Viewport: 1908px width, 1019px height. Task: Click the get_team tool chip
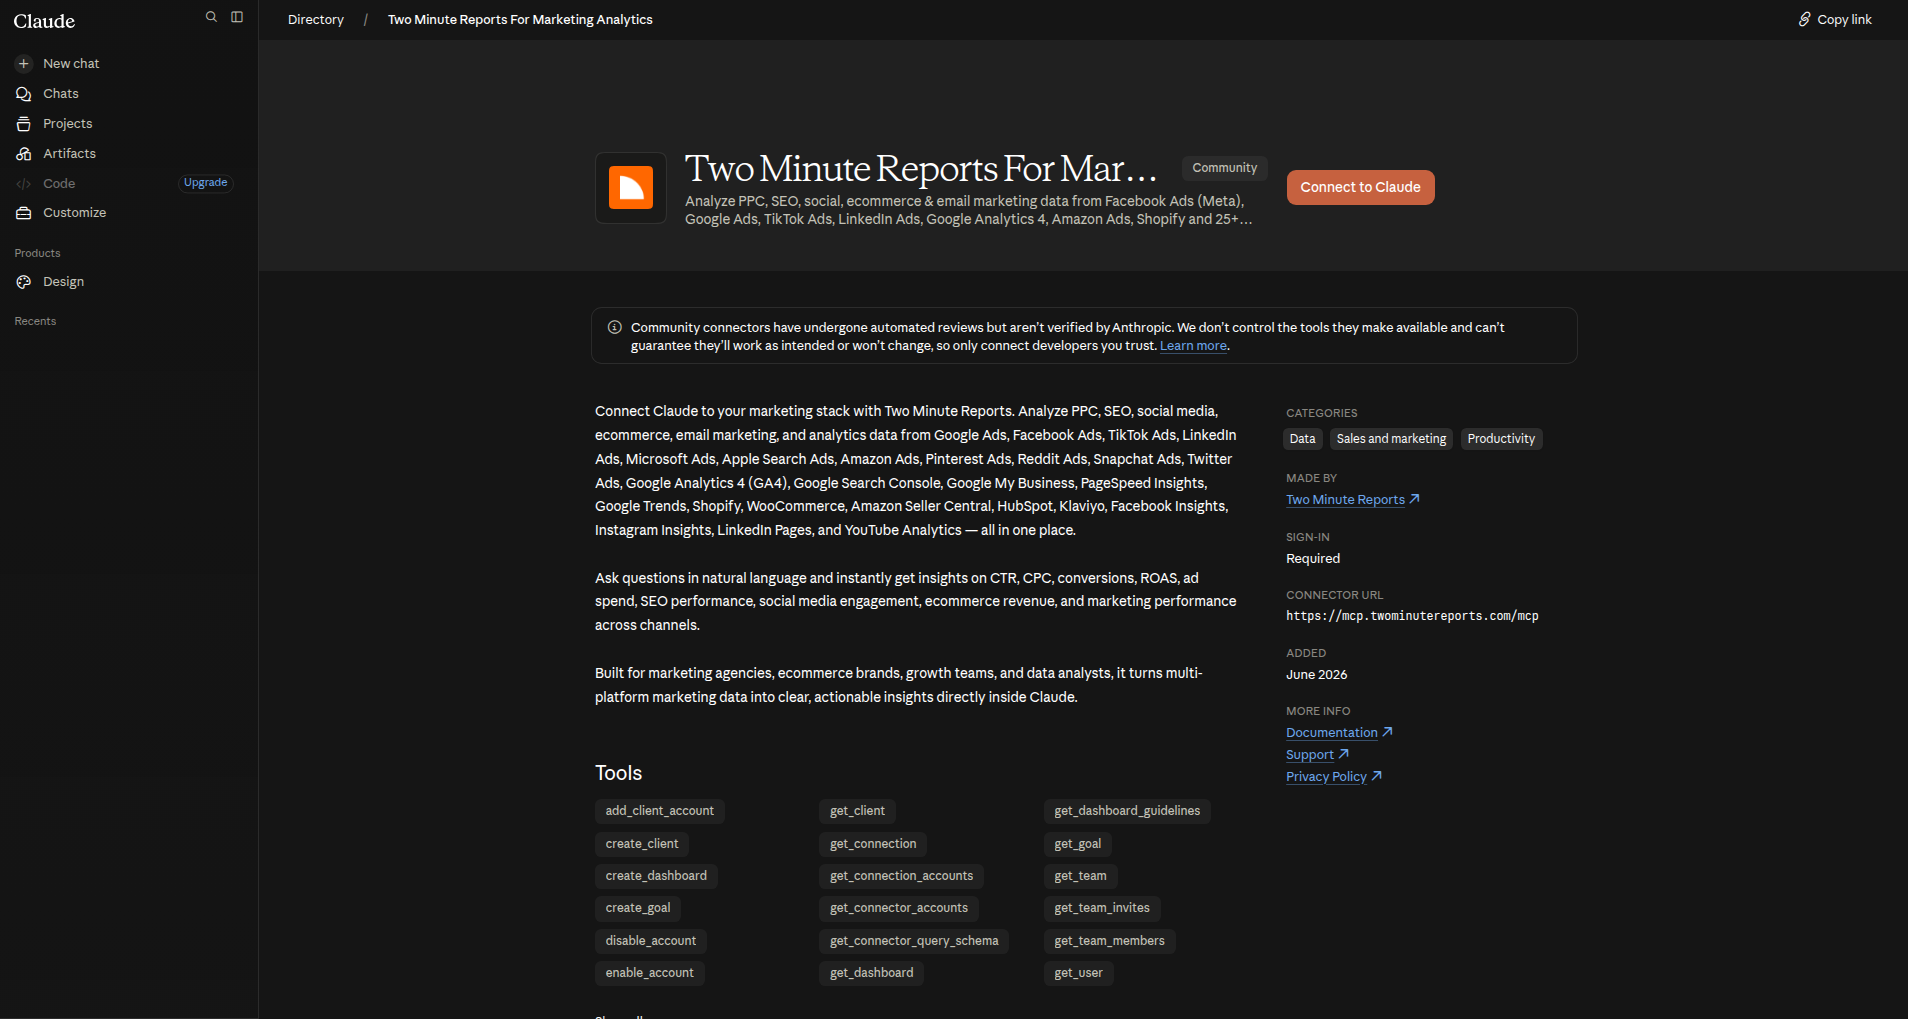1081,876
